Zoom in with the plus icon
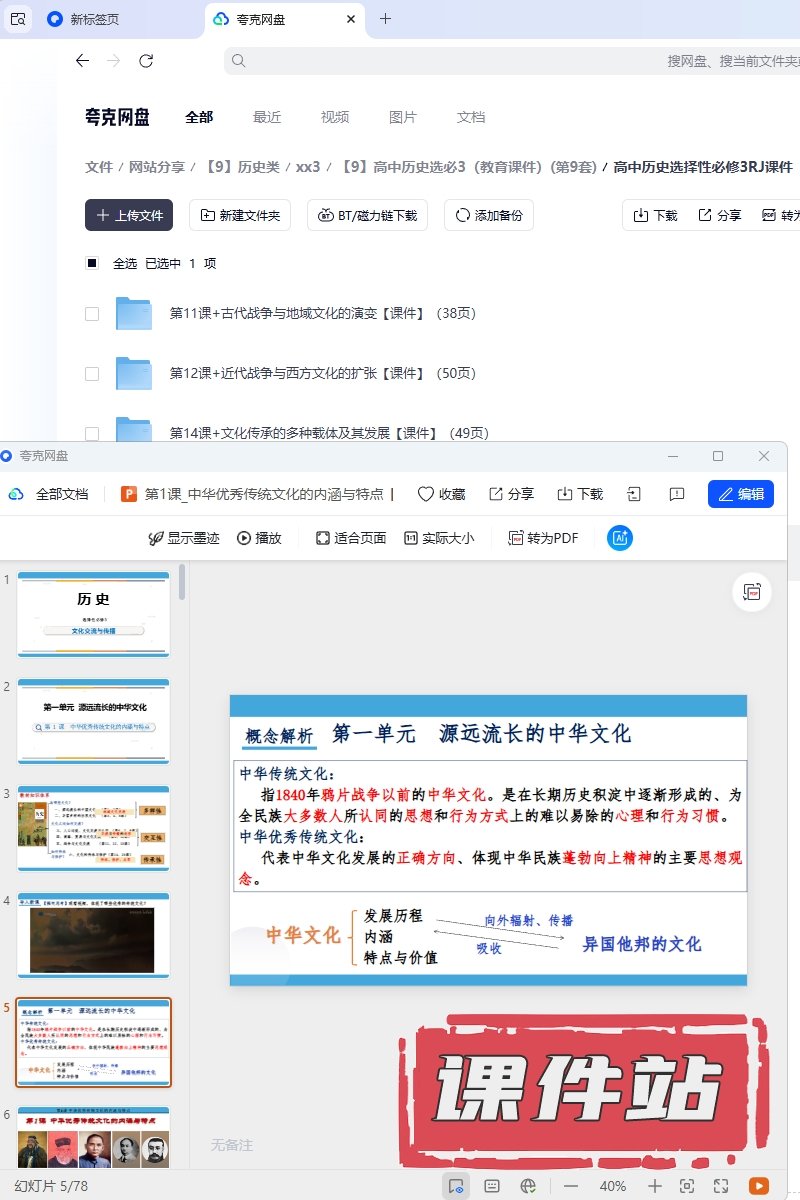The height and width of the screenshot is (1200, 800). 655,1186
